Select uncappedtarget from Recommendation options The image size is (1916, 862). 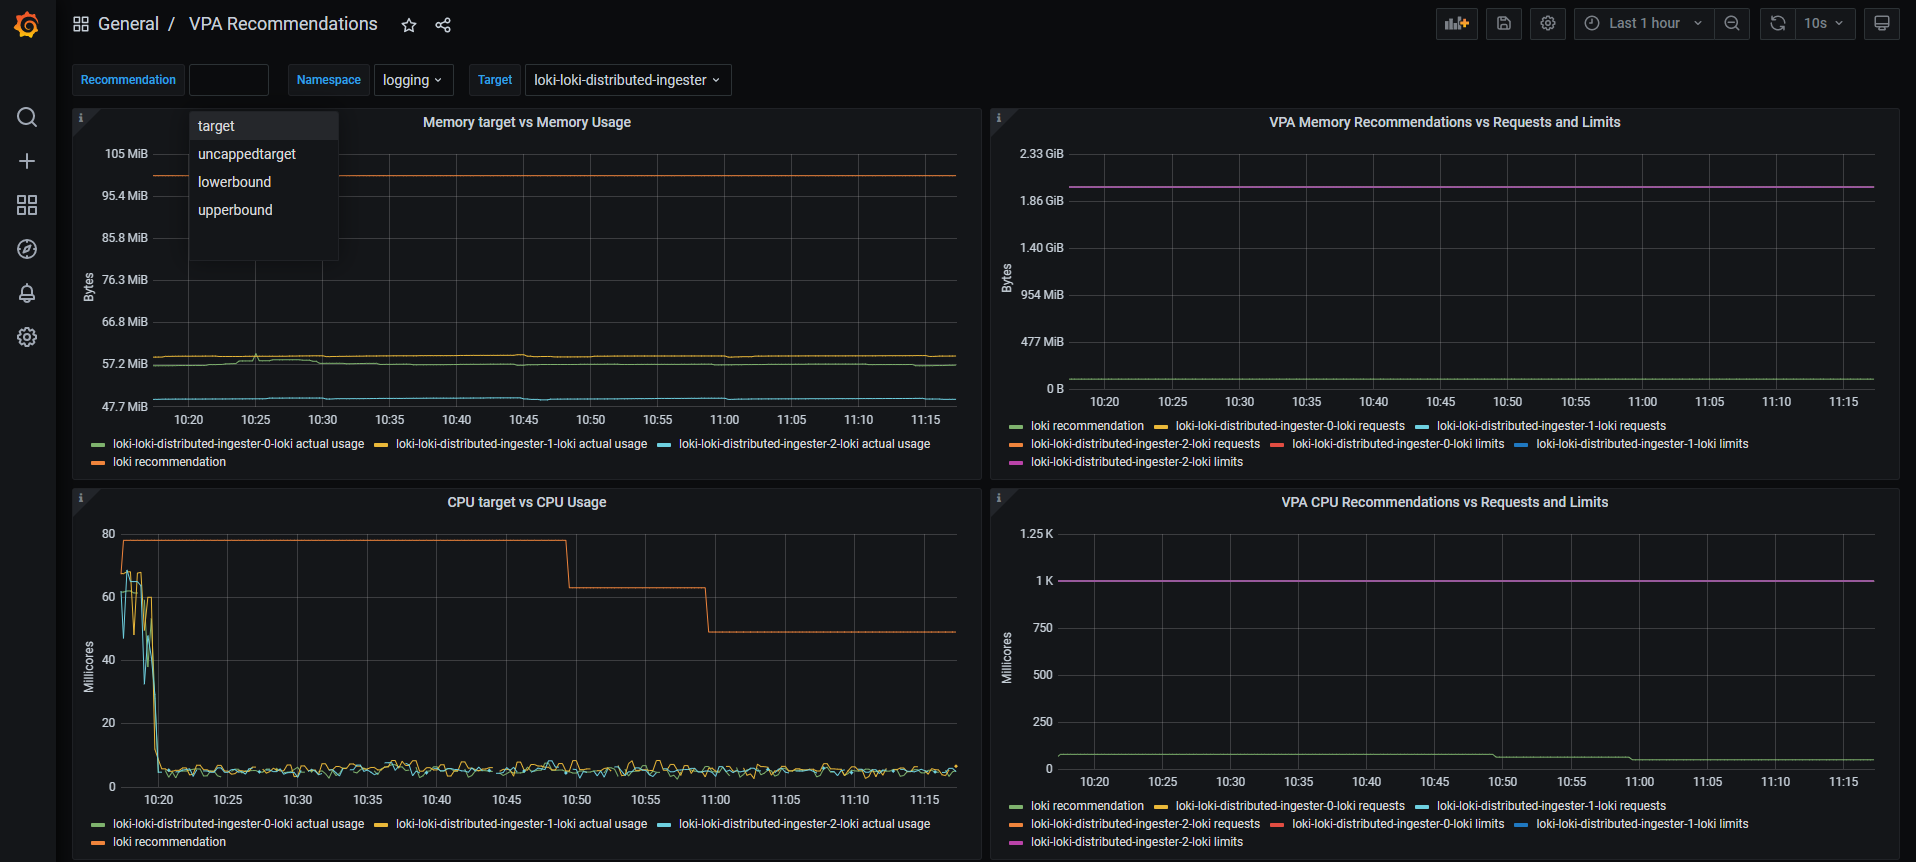tap(247, 154)
